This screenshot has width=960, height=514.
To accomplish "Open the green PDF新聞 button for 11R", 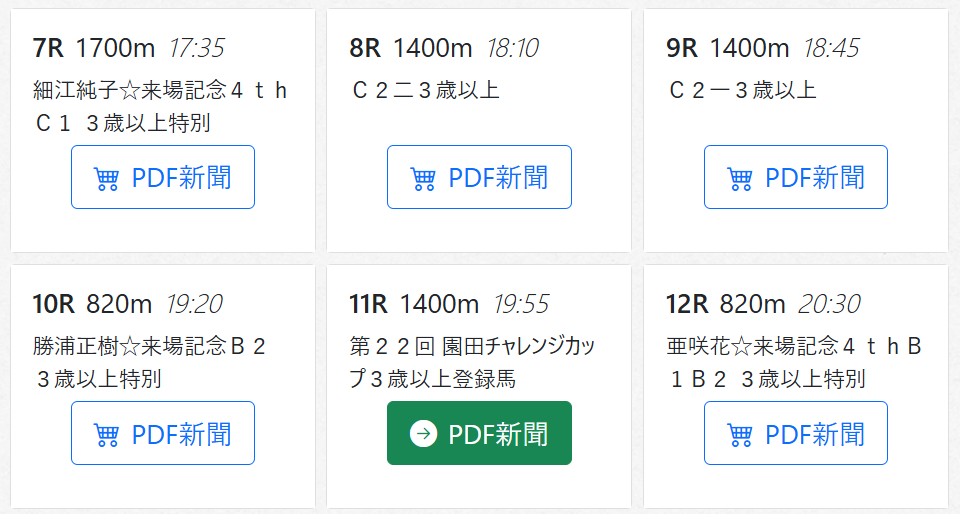I will click(x=479, y=433).
